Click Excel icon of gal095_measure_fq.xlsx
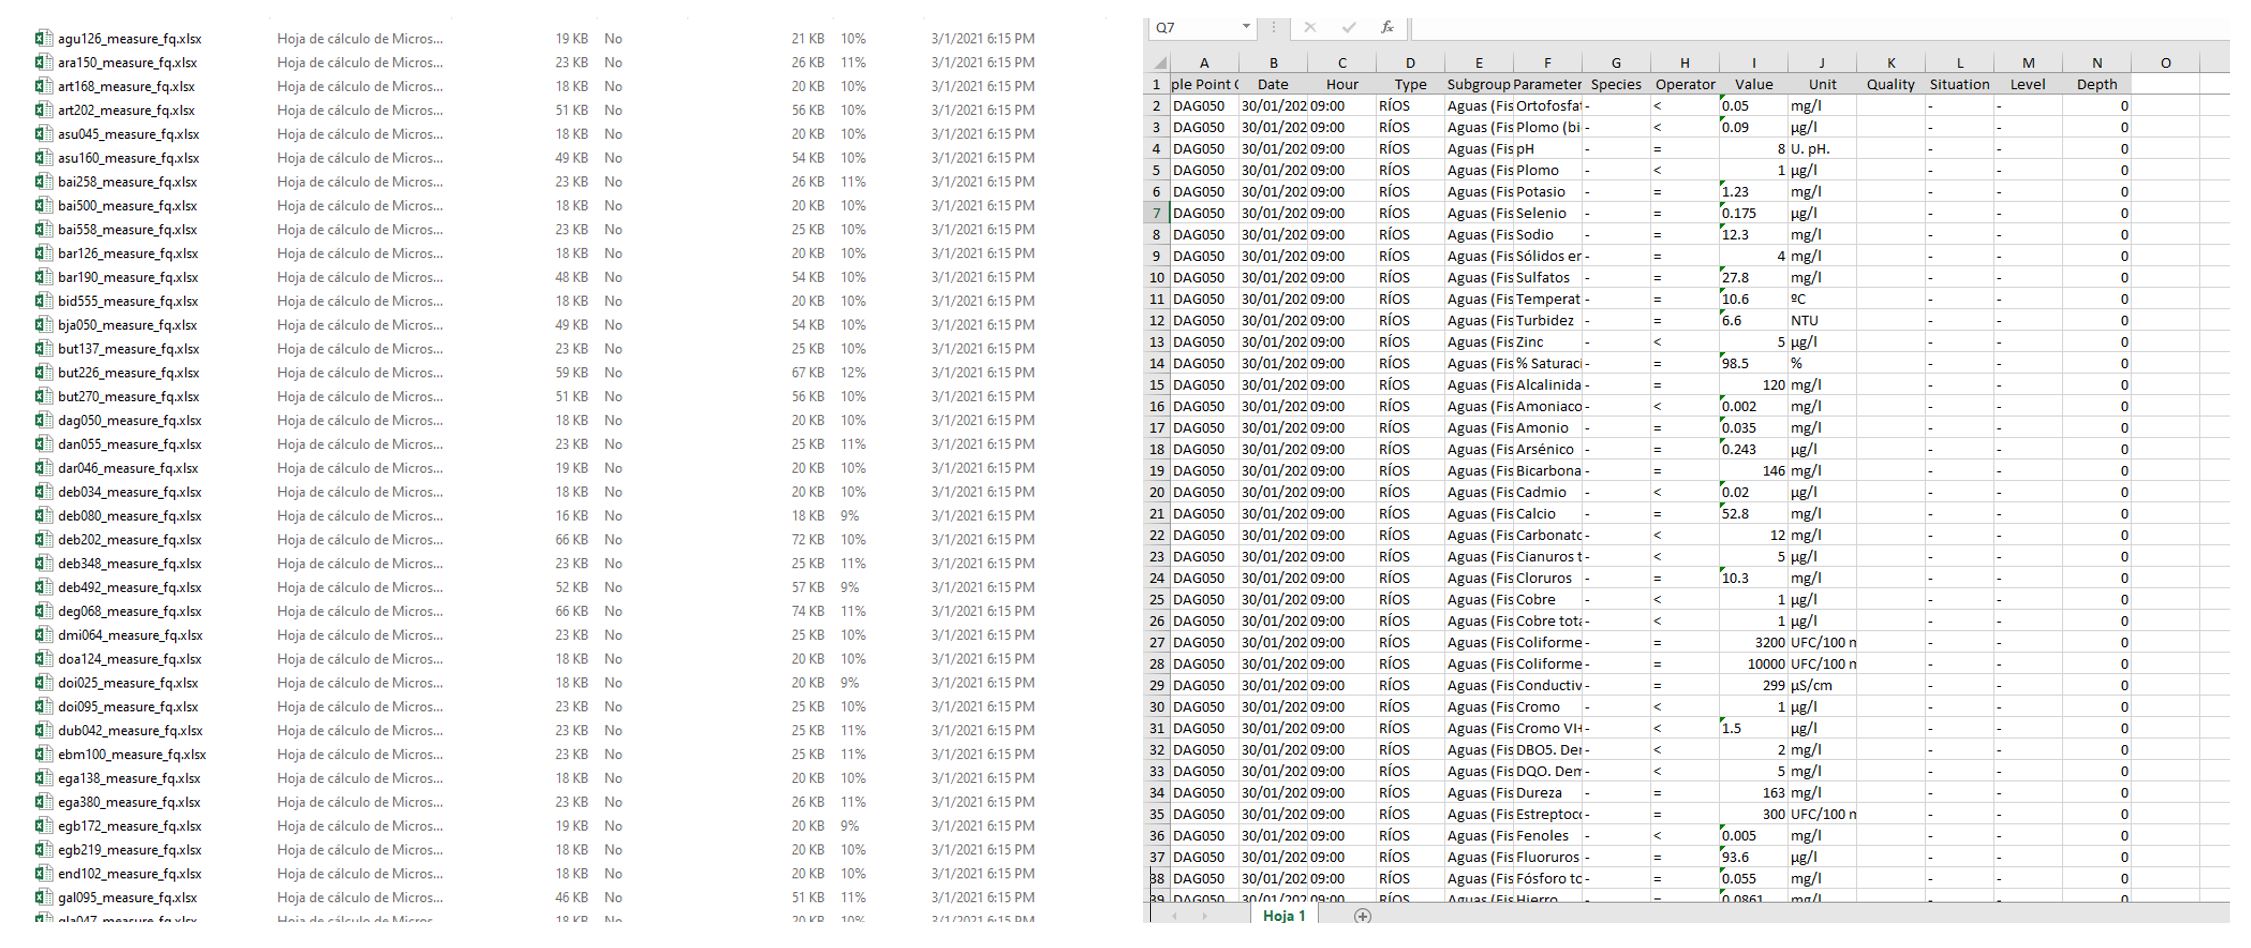 tap(43, 897)
